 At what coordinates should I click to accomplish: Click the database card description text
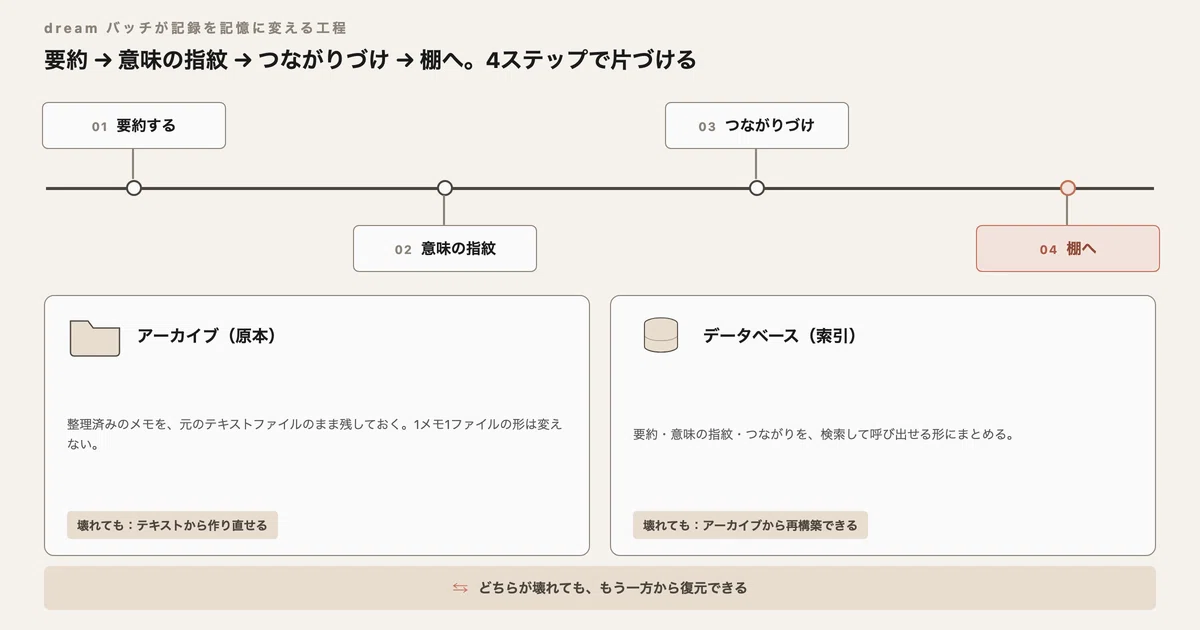824,435
